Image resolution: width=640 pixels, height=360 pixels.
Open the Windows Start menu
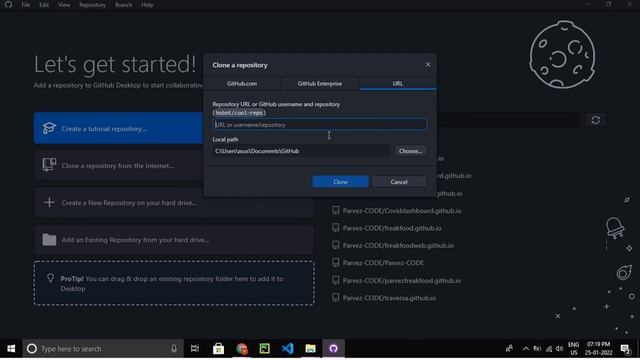pyautogui.click(x=11, y=349)
